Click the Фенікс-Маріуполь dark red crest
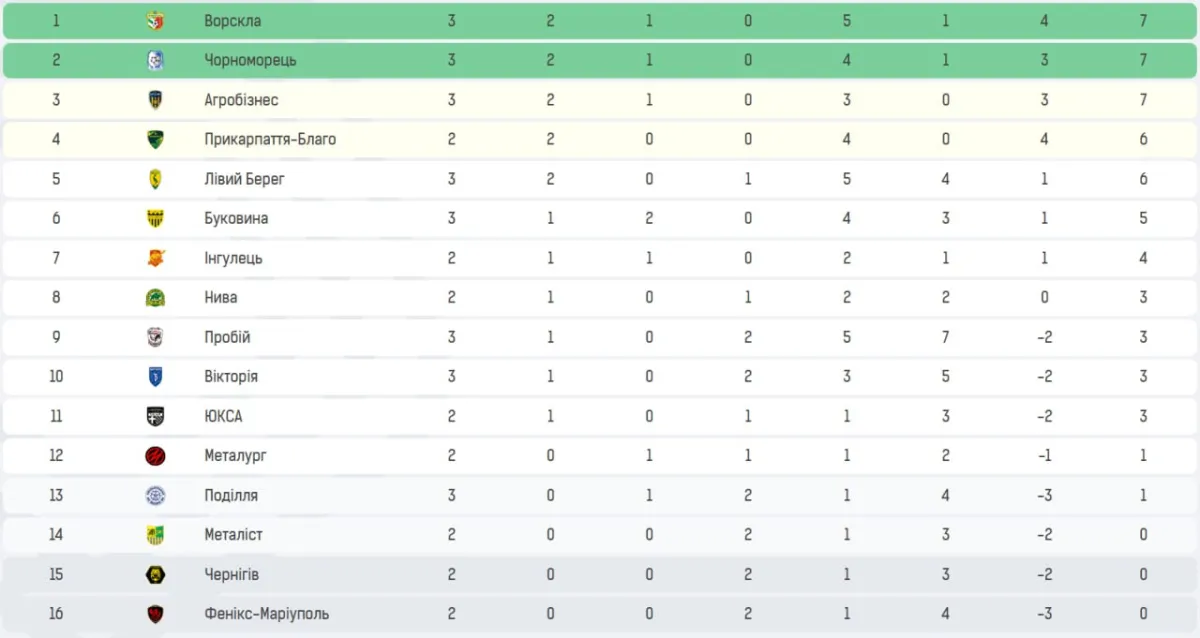The width and height of the screenshot is (1200, 638). (x=155, y=614)
